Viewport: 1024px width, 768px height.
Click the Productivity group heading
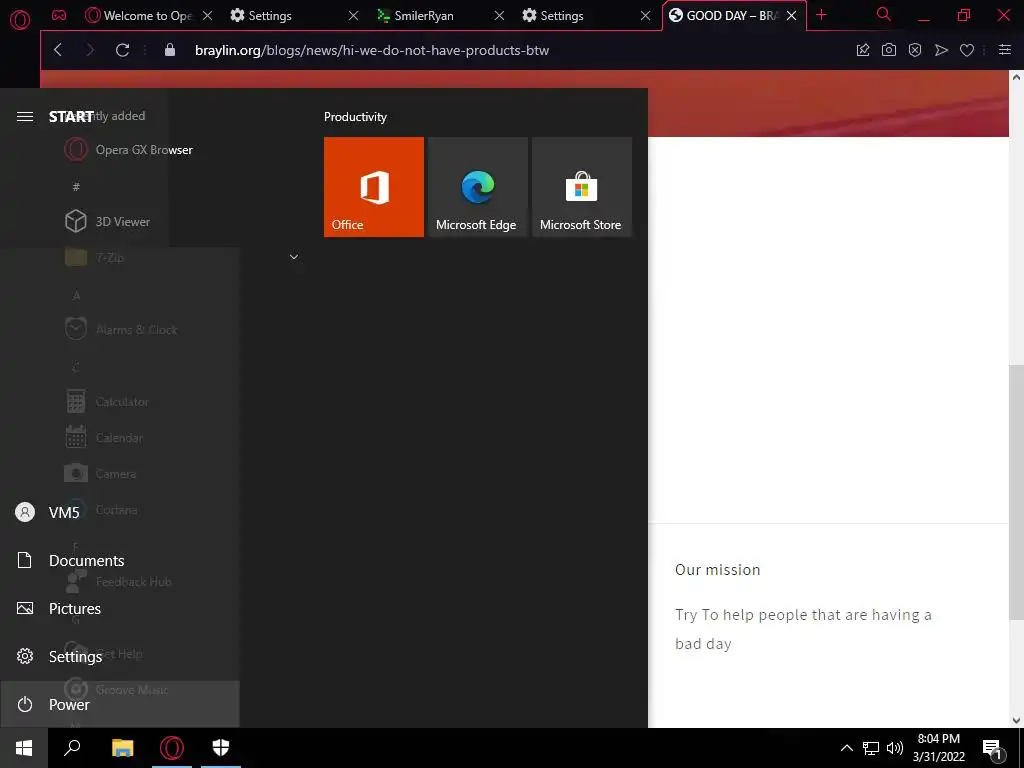click(355, 117)
